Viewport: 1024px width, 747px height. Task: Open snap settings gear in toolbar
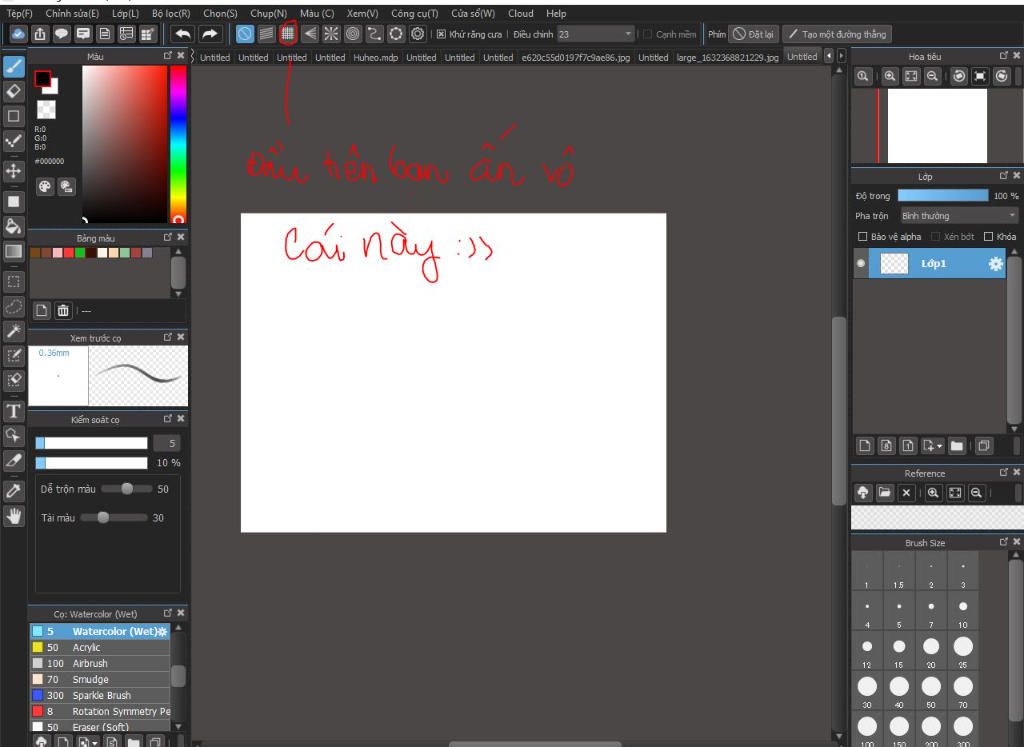point(418,34)
